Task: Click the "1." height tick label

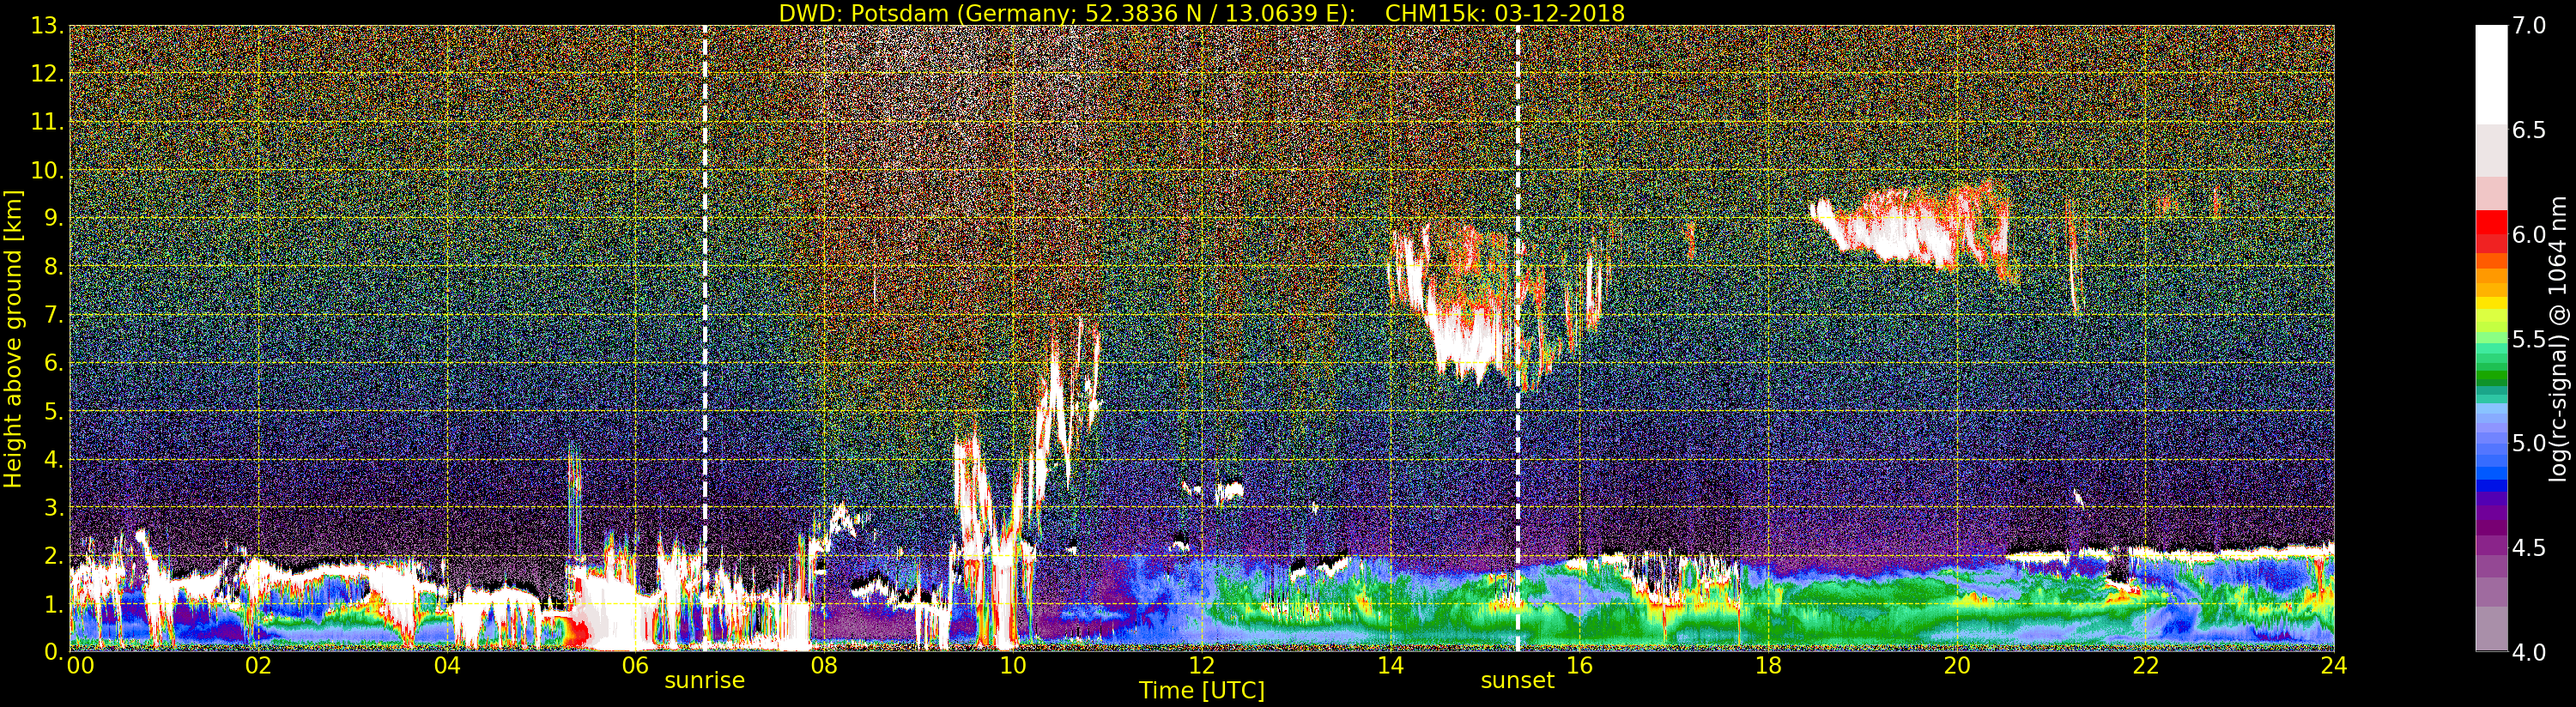Action: coord(53,603)
